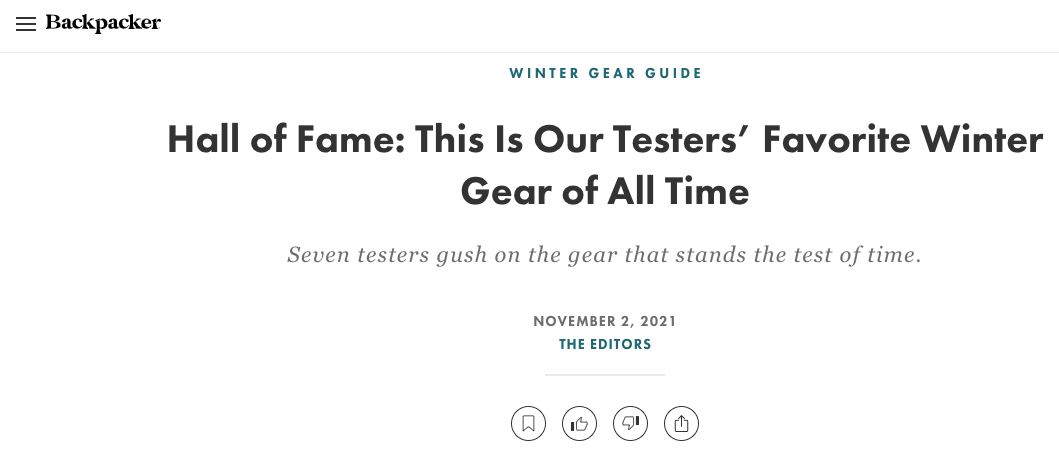Open the Winter Gear Guide category
The image size is (1059, 465).
605,73
